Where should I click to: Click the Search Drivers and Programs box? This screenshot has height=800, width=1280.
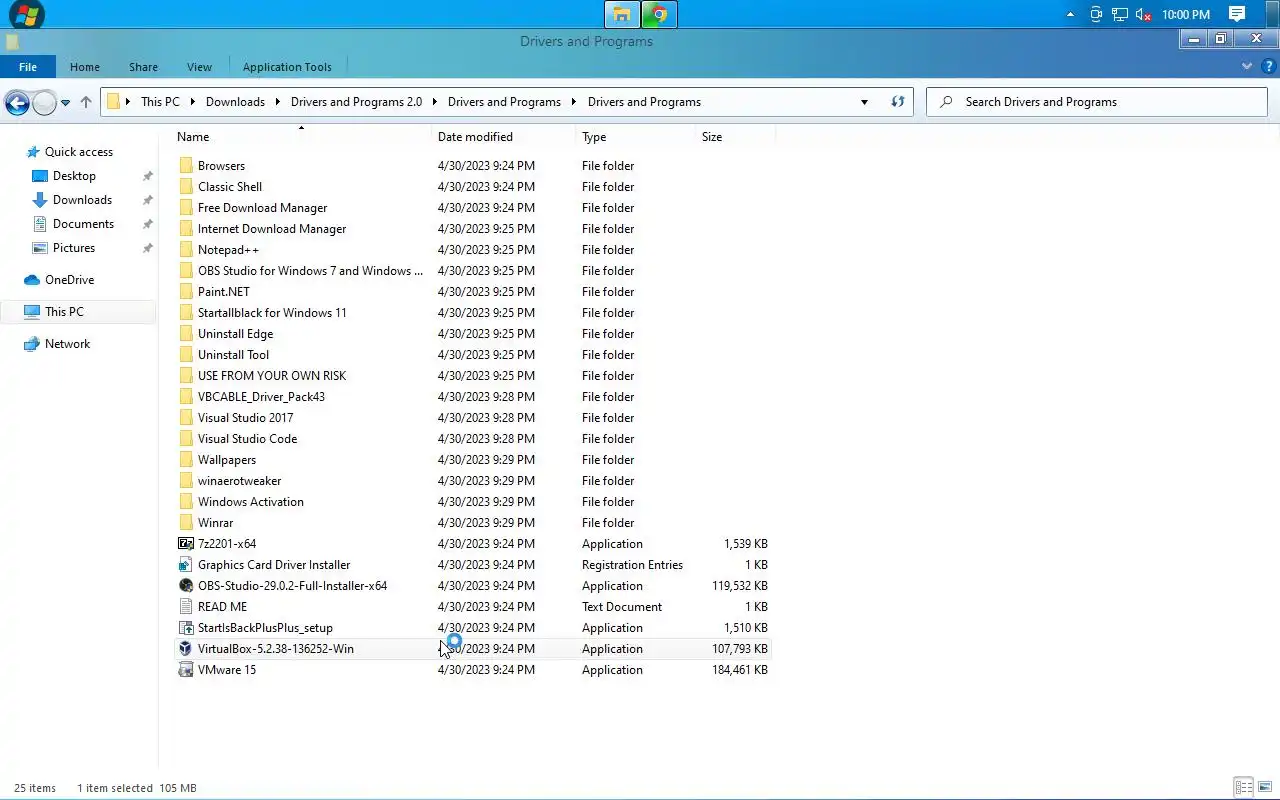1097,102
